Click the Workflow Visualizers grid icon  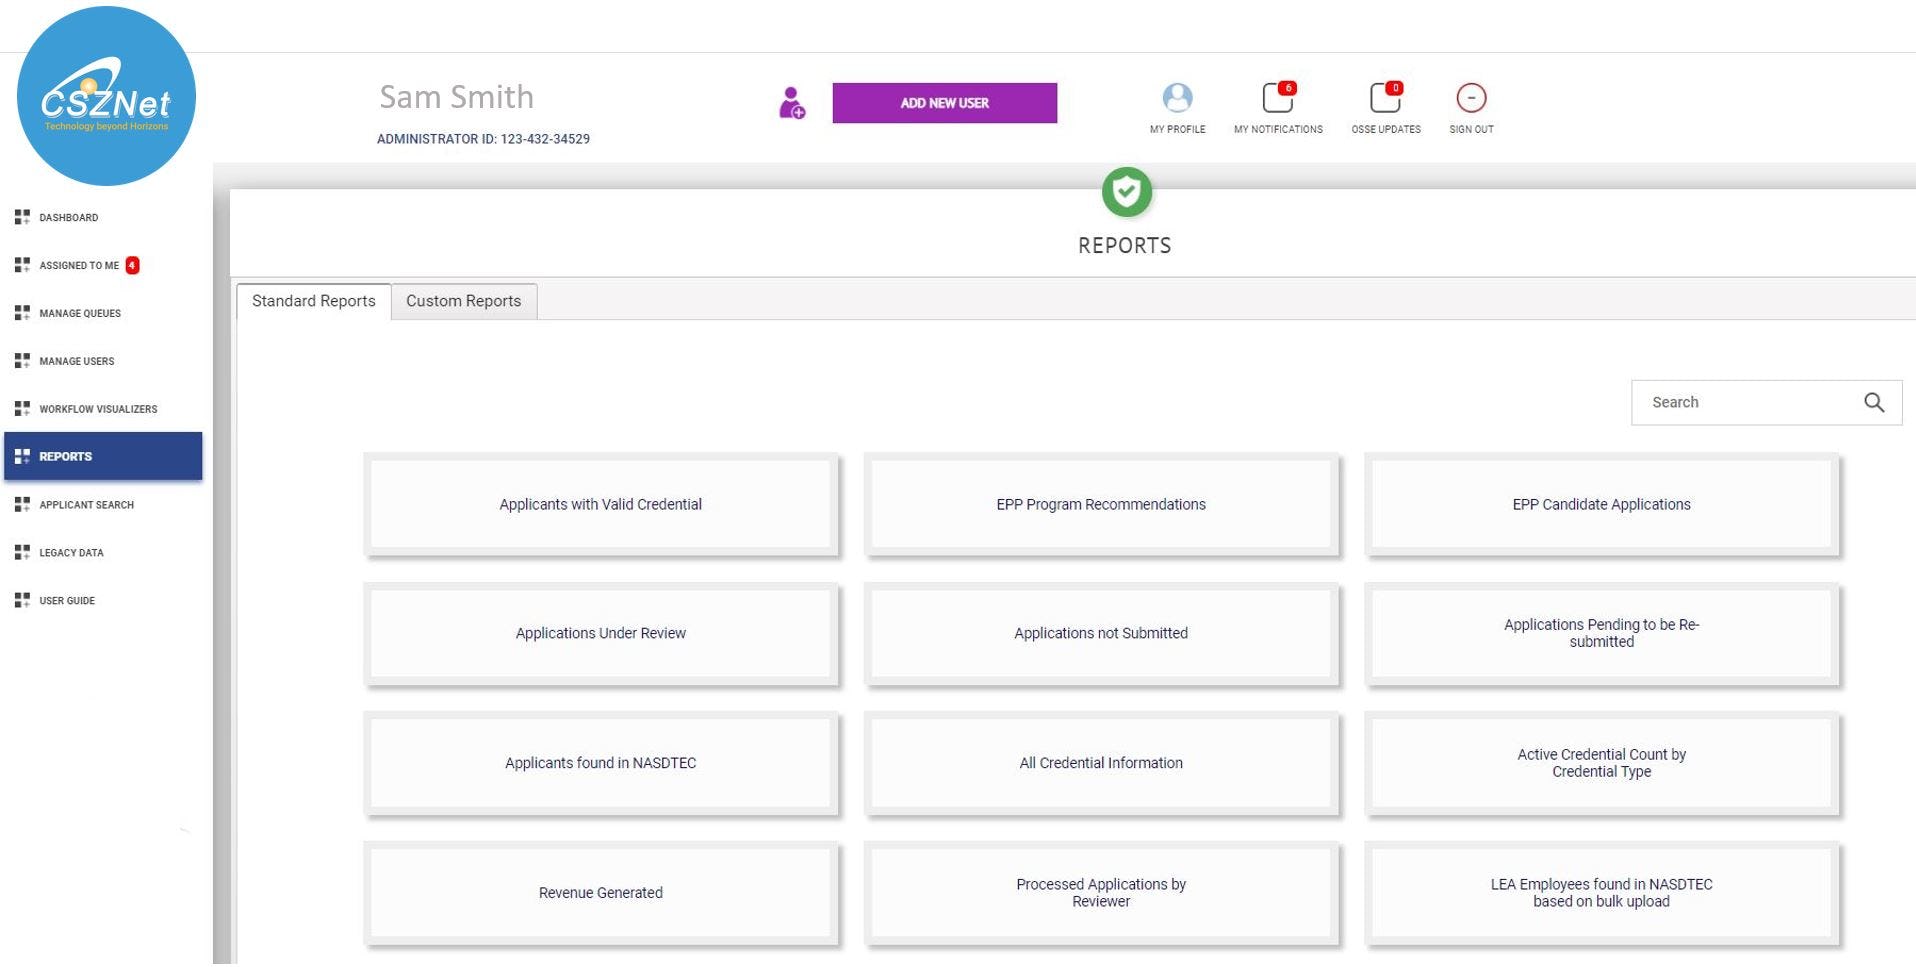(22, 409)
